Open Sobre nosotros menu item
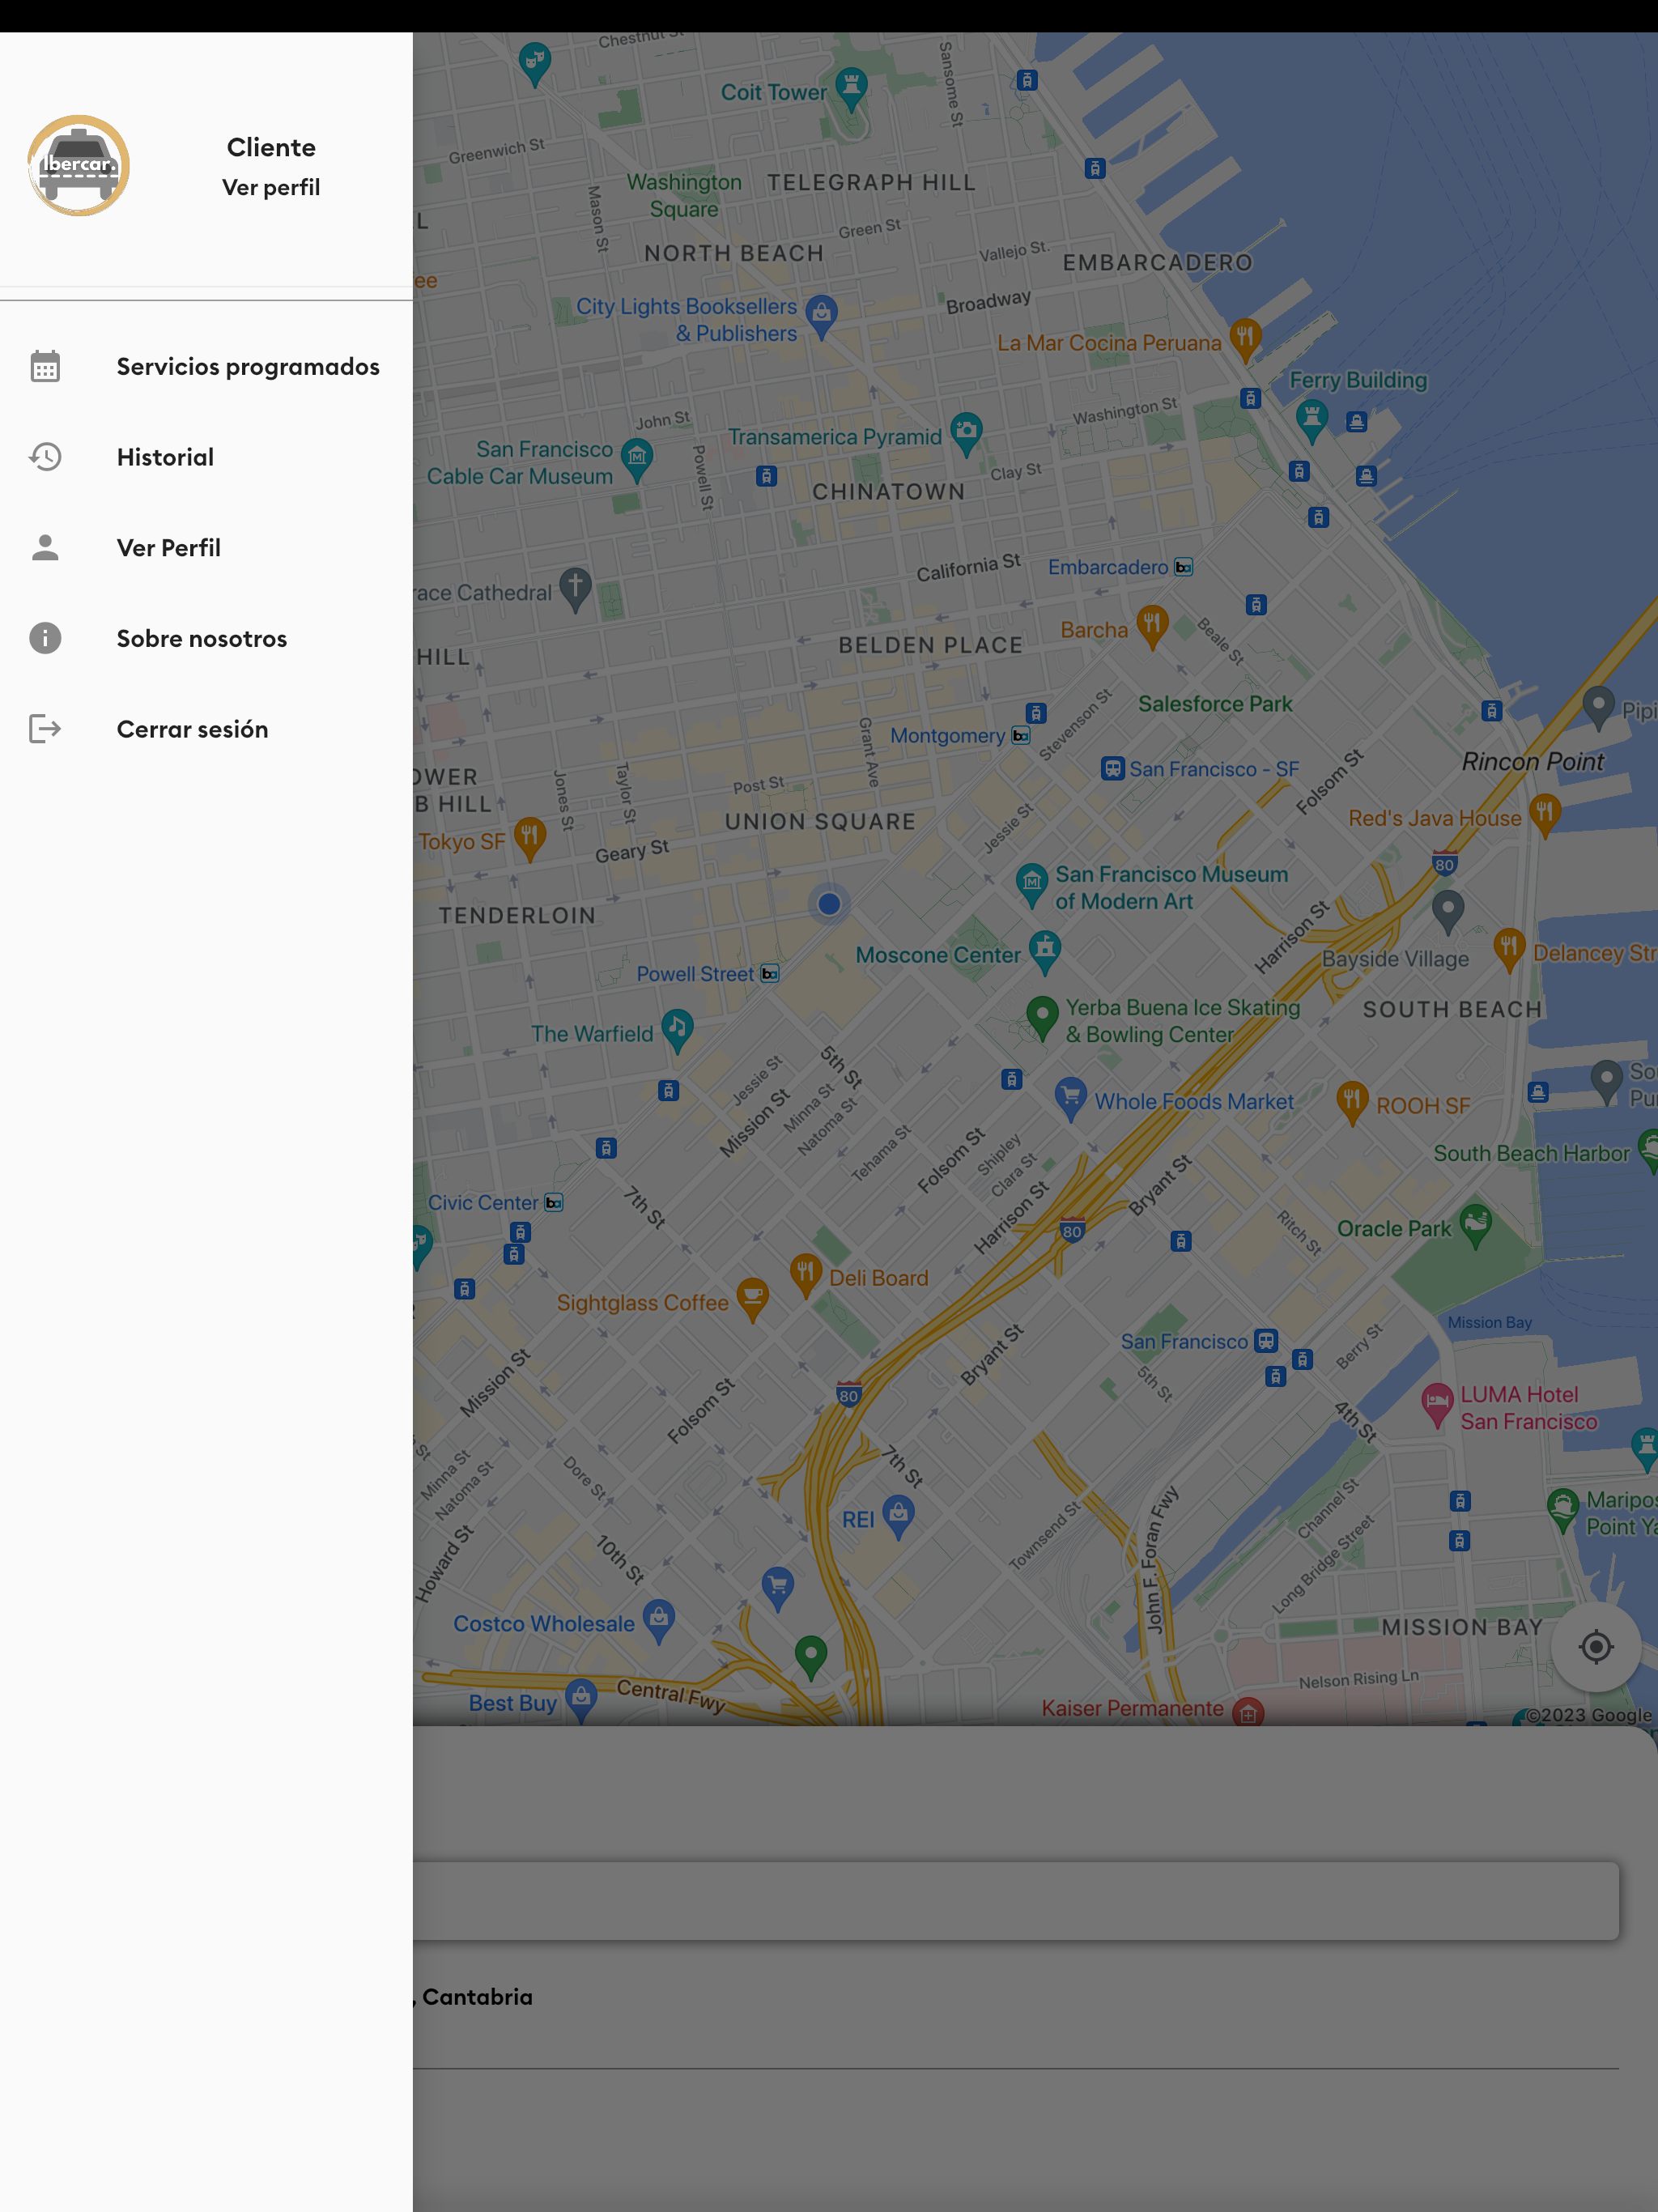The height and width of the screenshot is (2212, 1658). click(206, 638)
